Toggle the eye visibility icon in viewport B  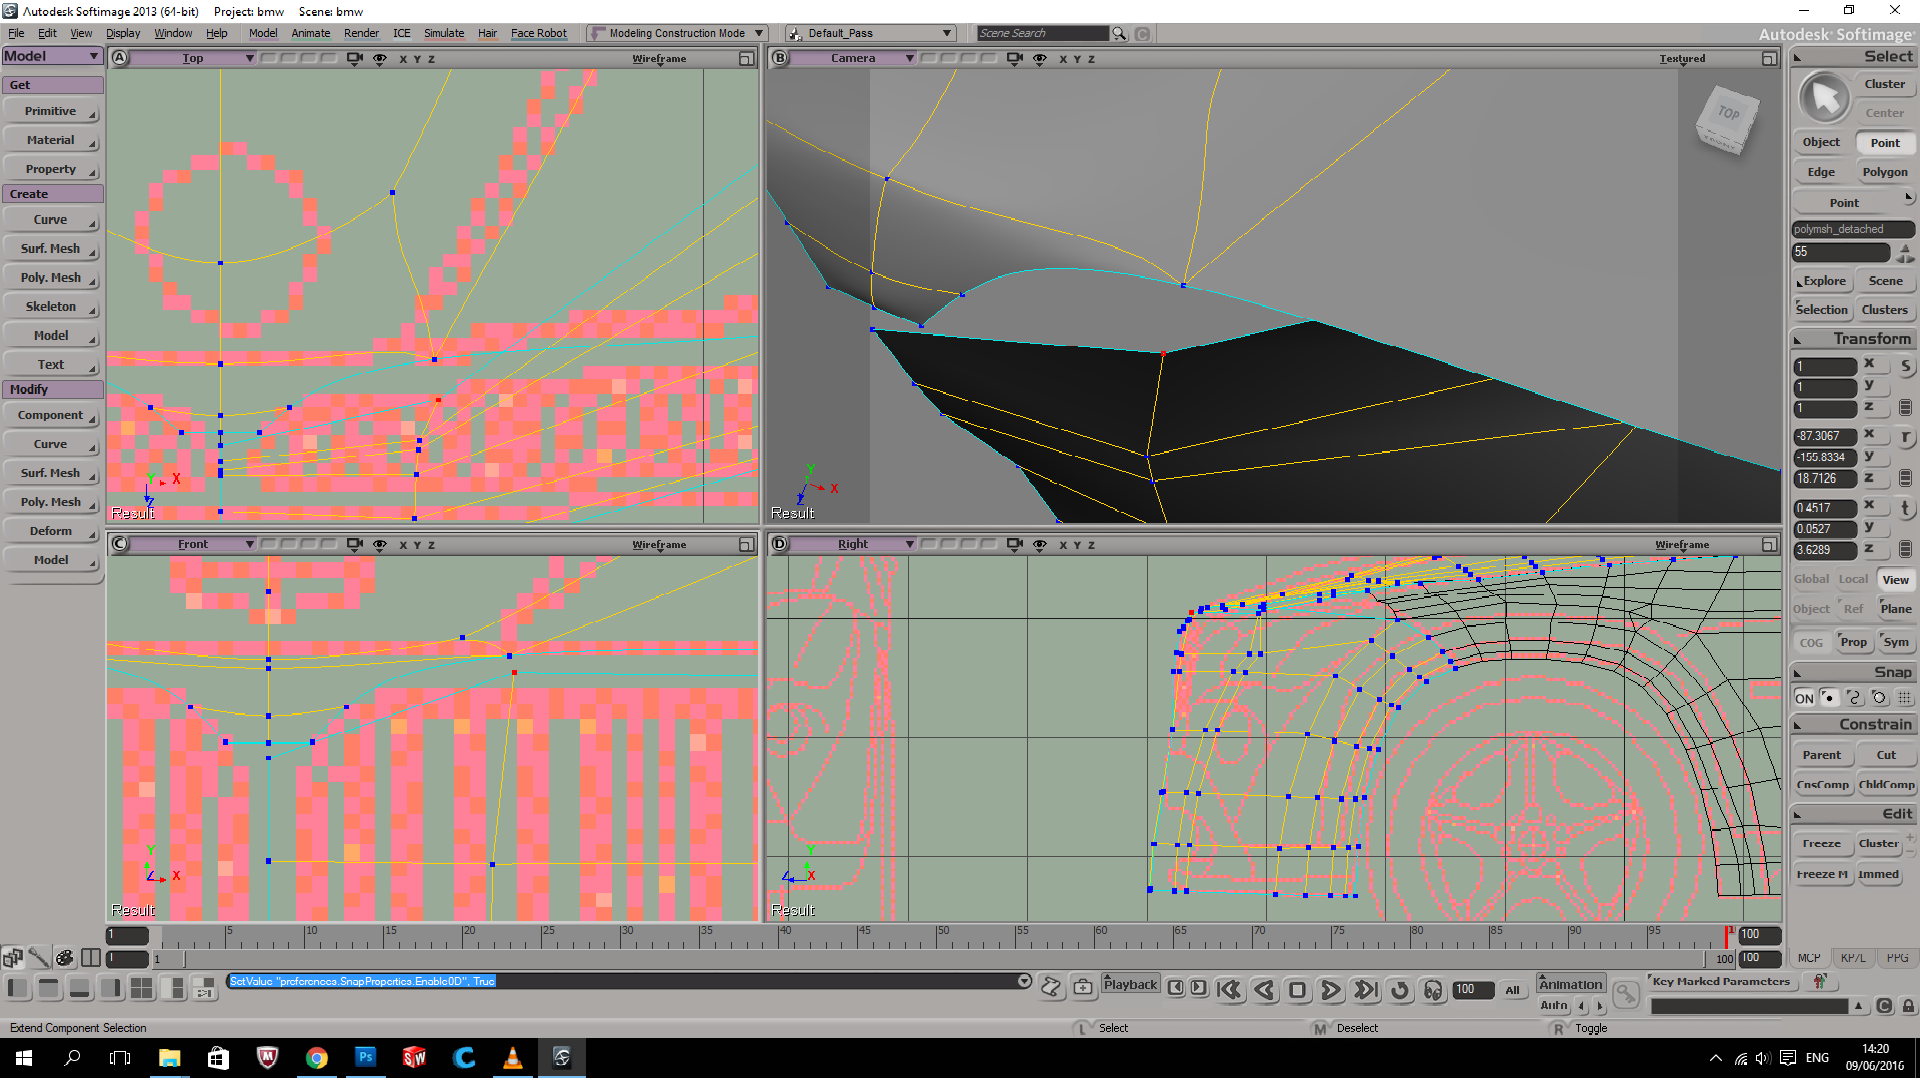point(1040,58)
